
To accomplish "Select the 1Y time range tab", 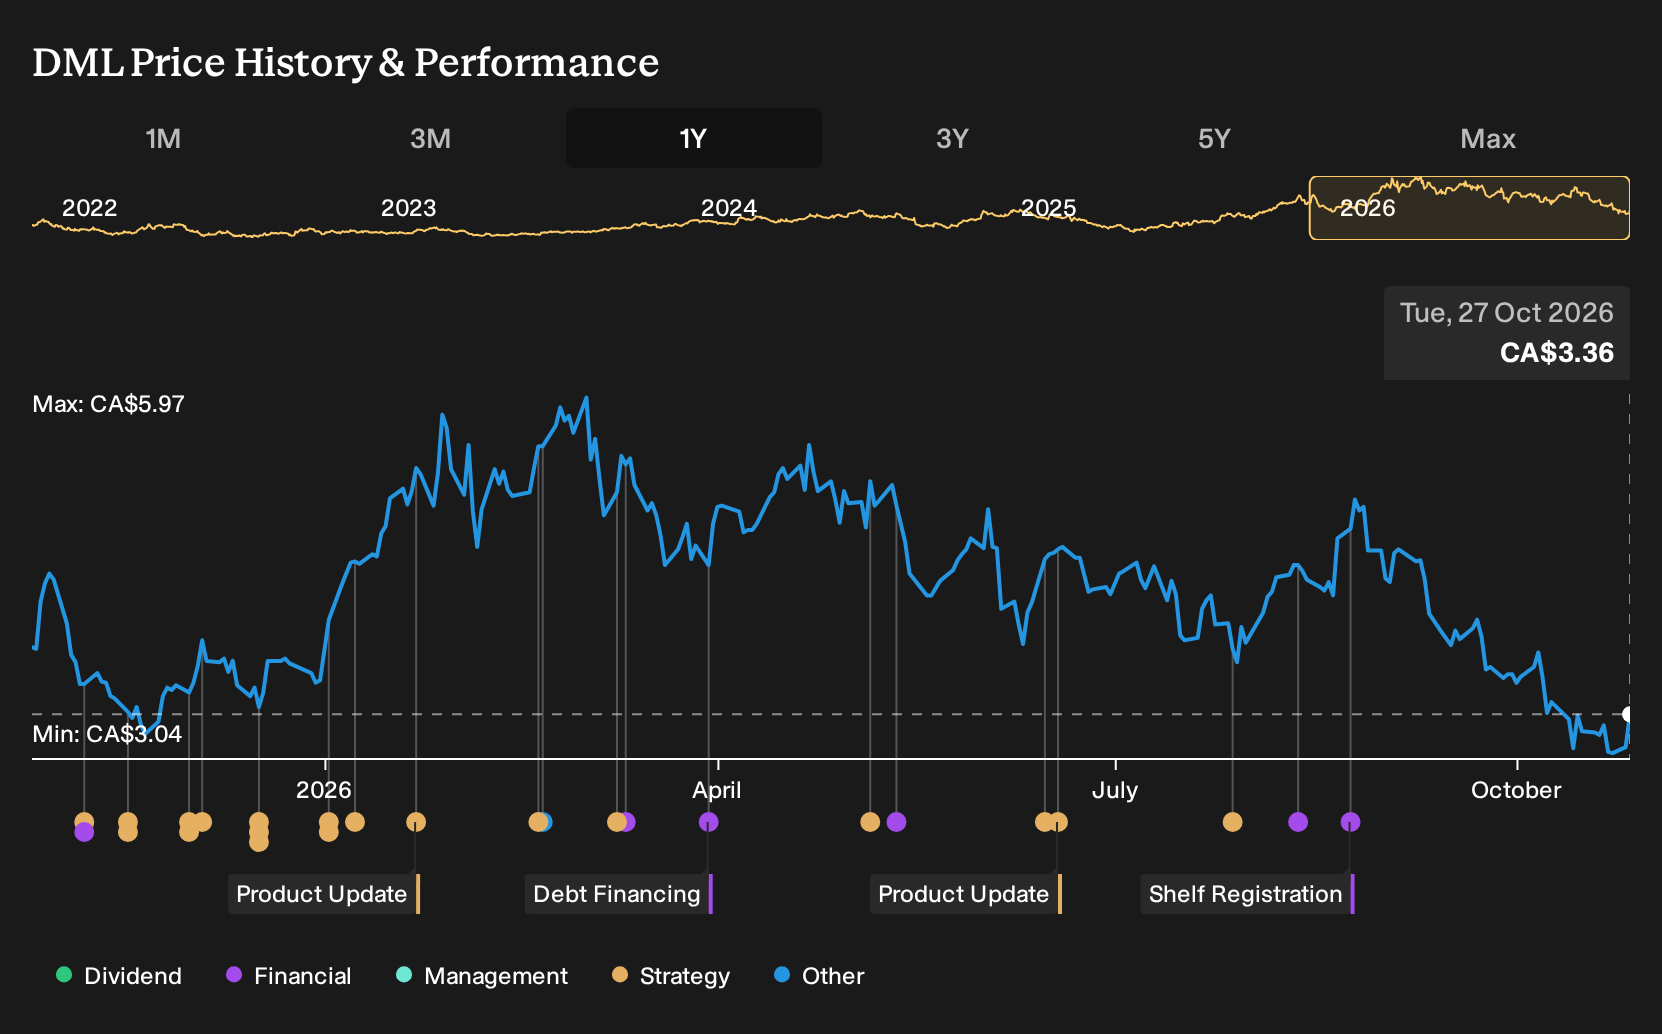I will coord(694,139).
